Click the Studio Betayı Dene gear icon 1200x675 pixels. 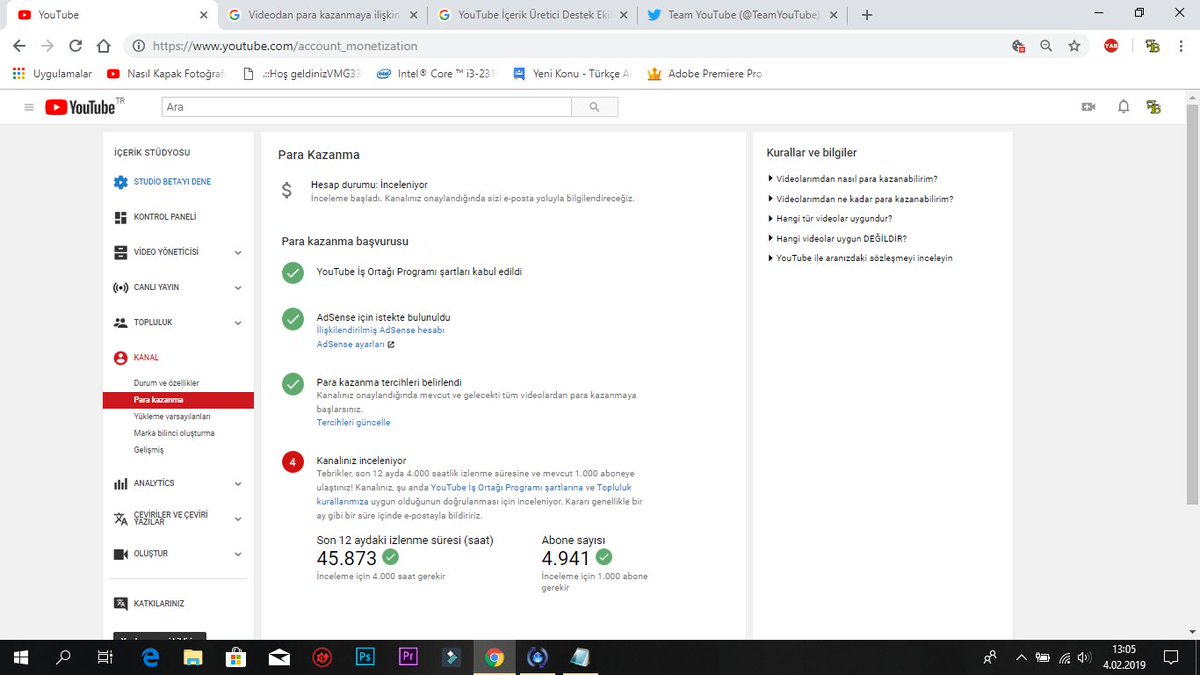coord(120,182)
